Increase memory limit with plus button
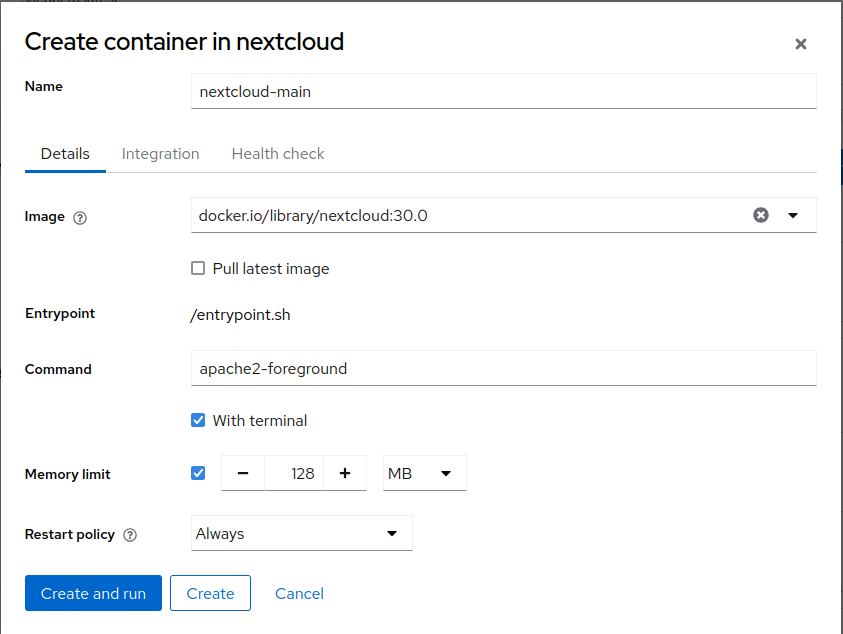This screenshot has width=843, height=634. coord(345,473)
